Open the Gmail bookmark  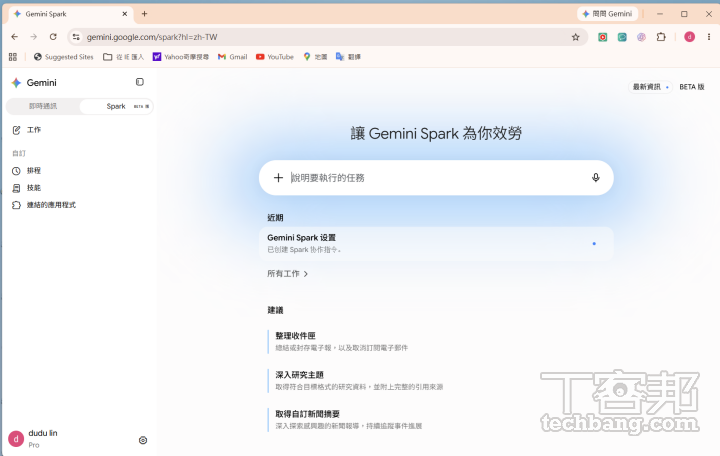232,57
